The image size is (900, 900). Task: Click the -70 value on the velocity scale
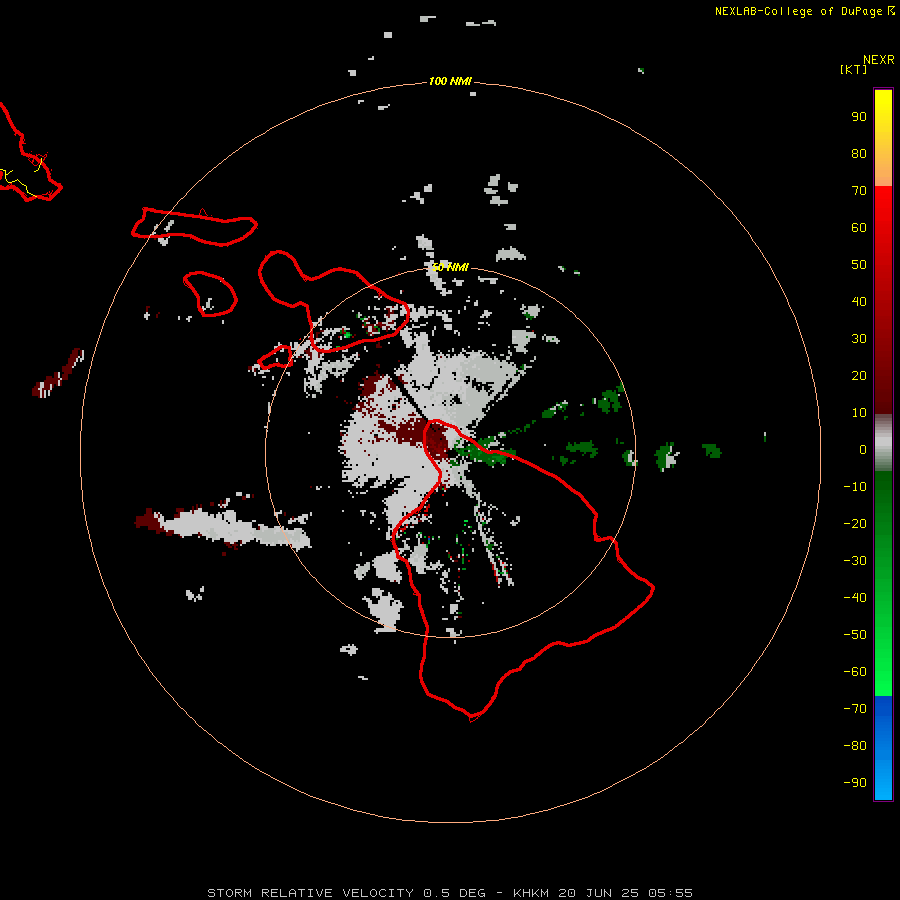tap(855, 708)
